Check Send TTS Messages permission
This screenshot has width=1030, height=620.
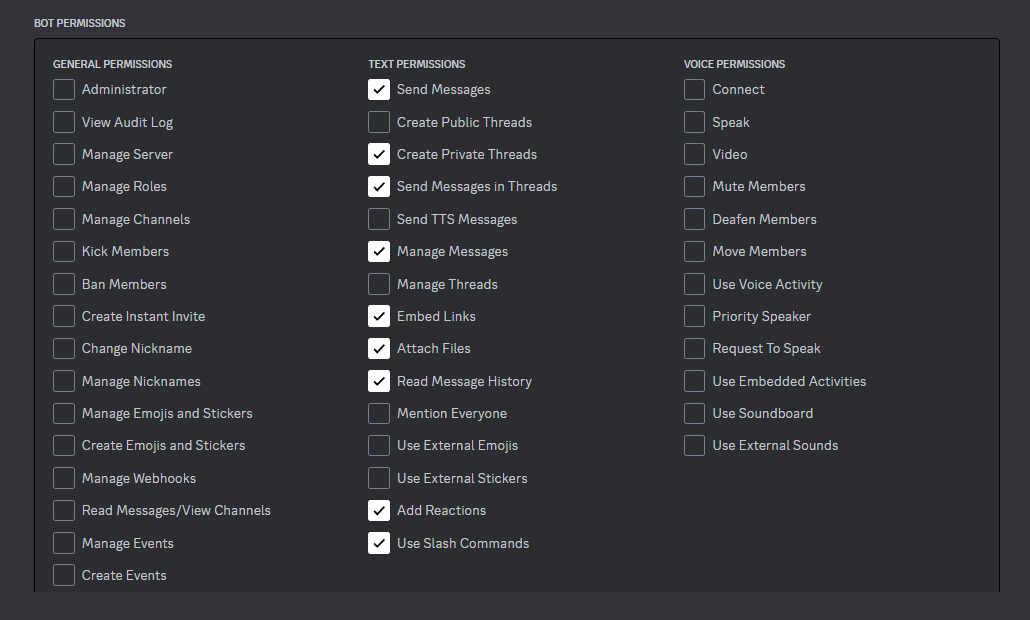[379, 219]
